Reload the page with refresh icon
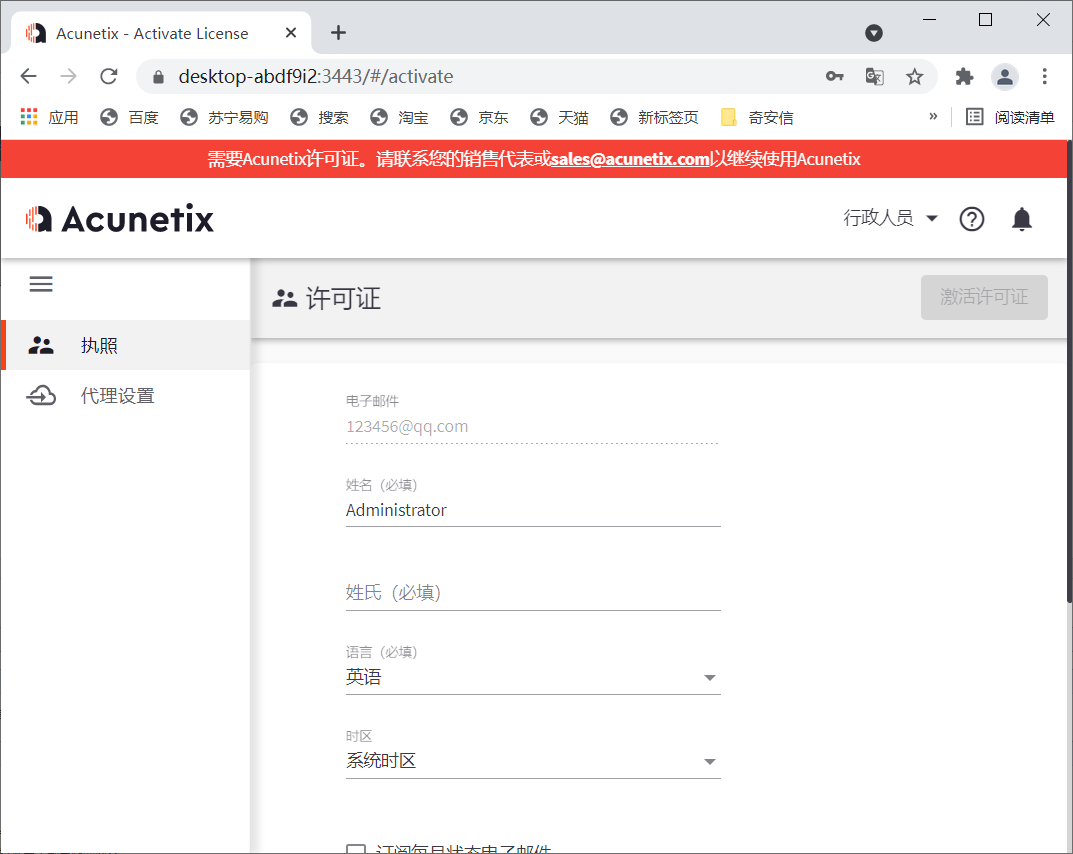Image resolution: width=1073 pixels, height=854 pixels. (x=109, y=76)
